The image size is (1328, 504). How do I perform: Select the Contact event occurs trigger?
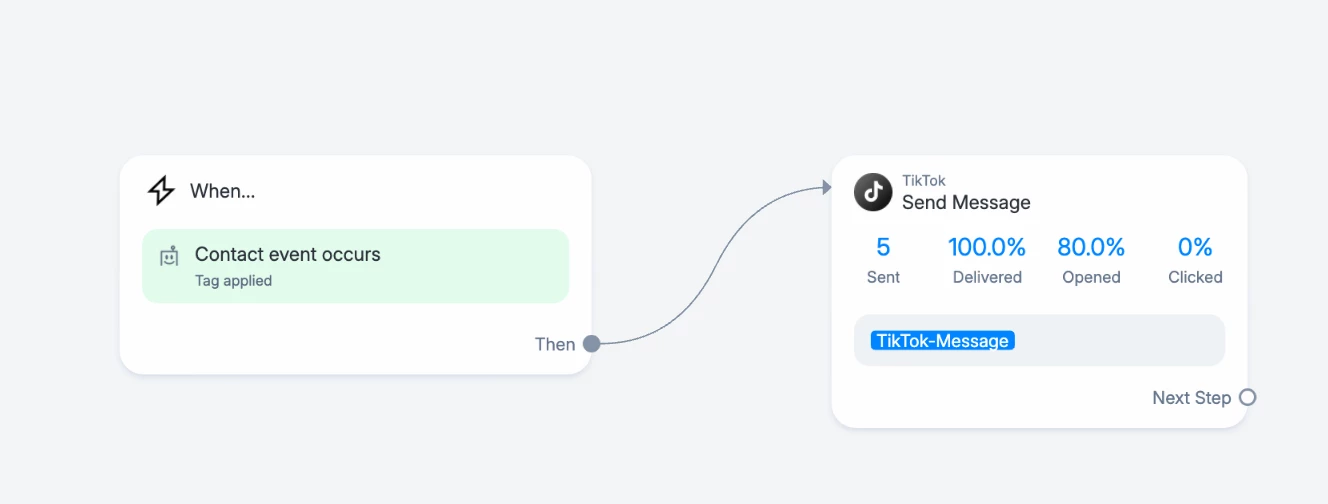pos(356,266)
